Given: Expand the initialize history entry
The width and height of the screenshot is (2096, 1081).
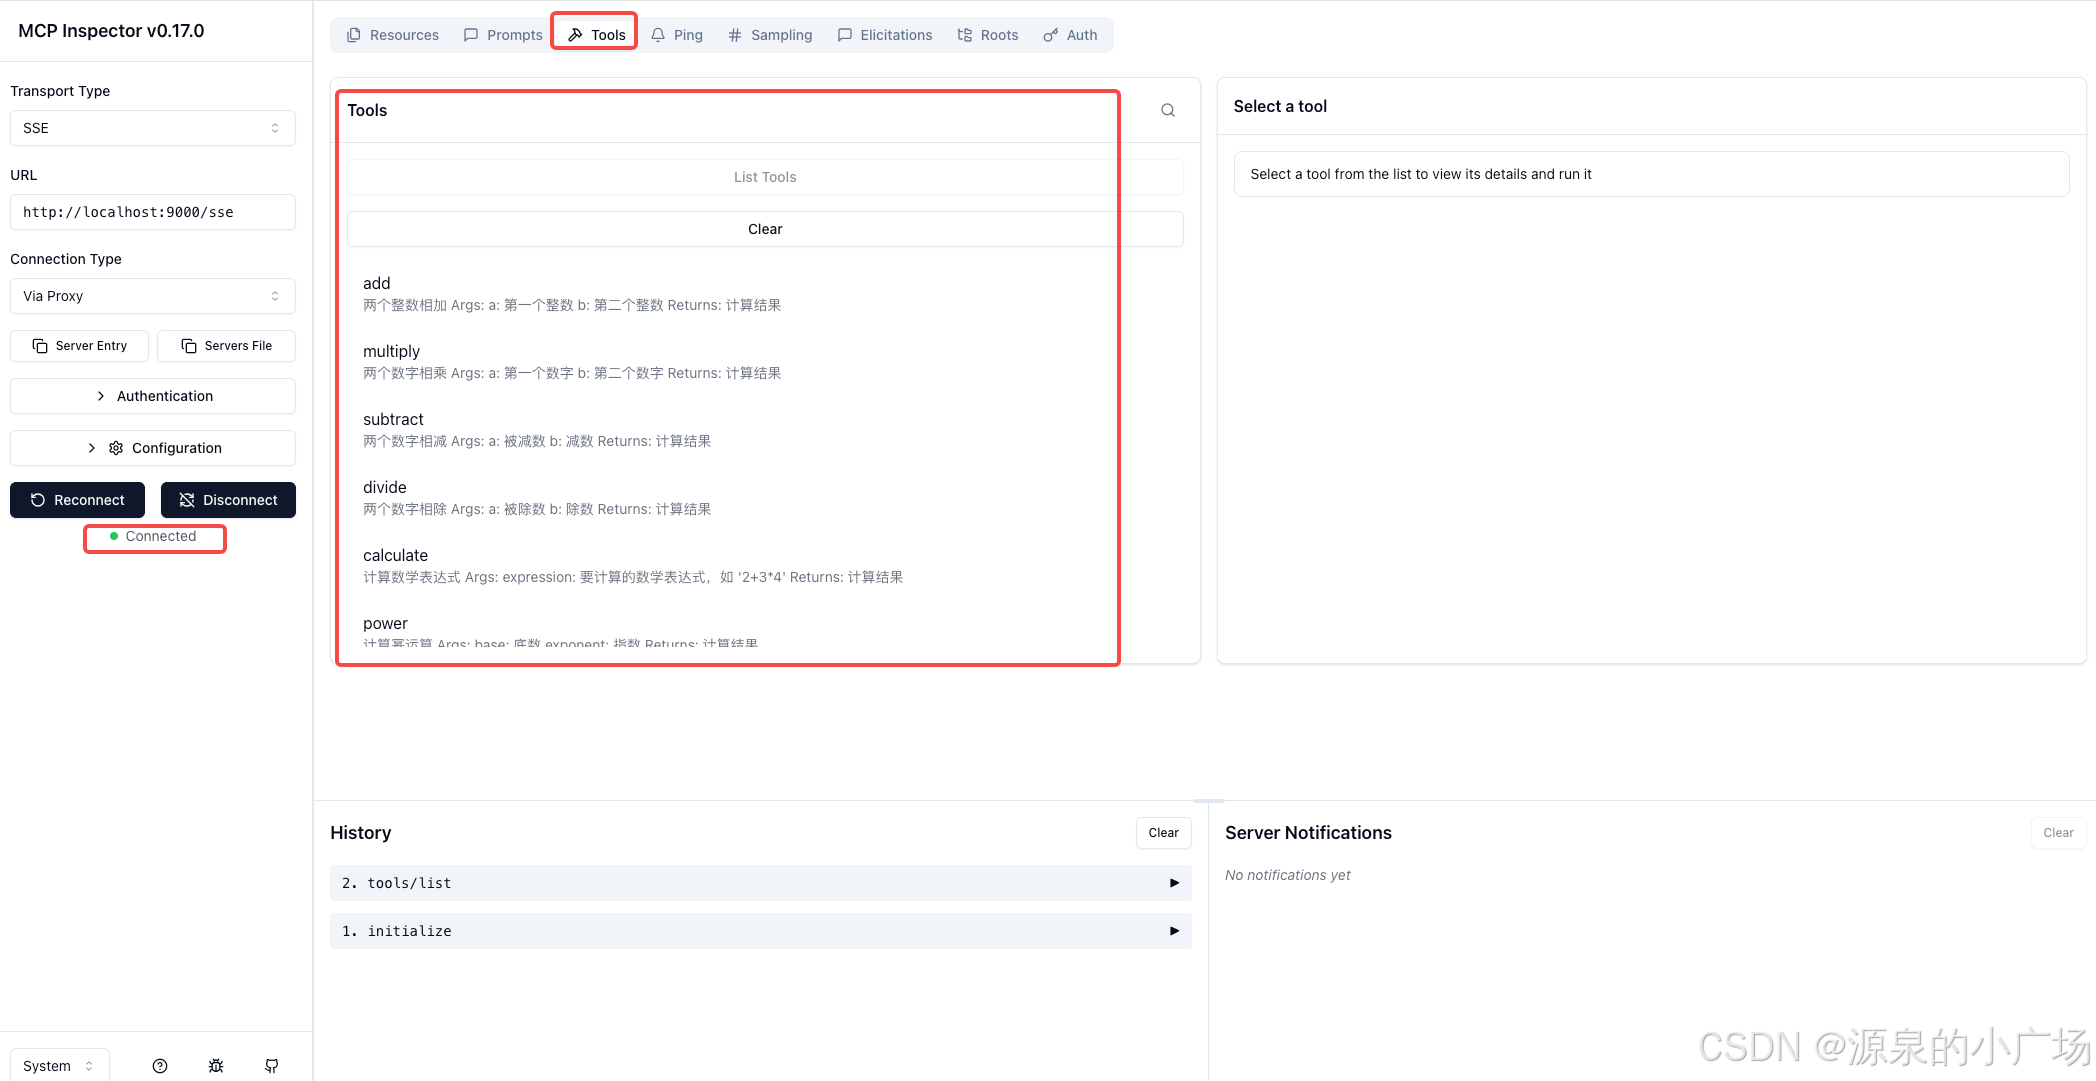Looking at the screenshot, I should coord(760,931).
